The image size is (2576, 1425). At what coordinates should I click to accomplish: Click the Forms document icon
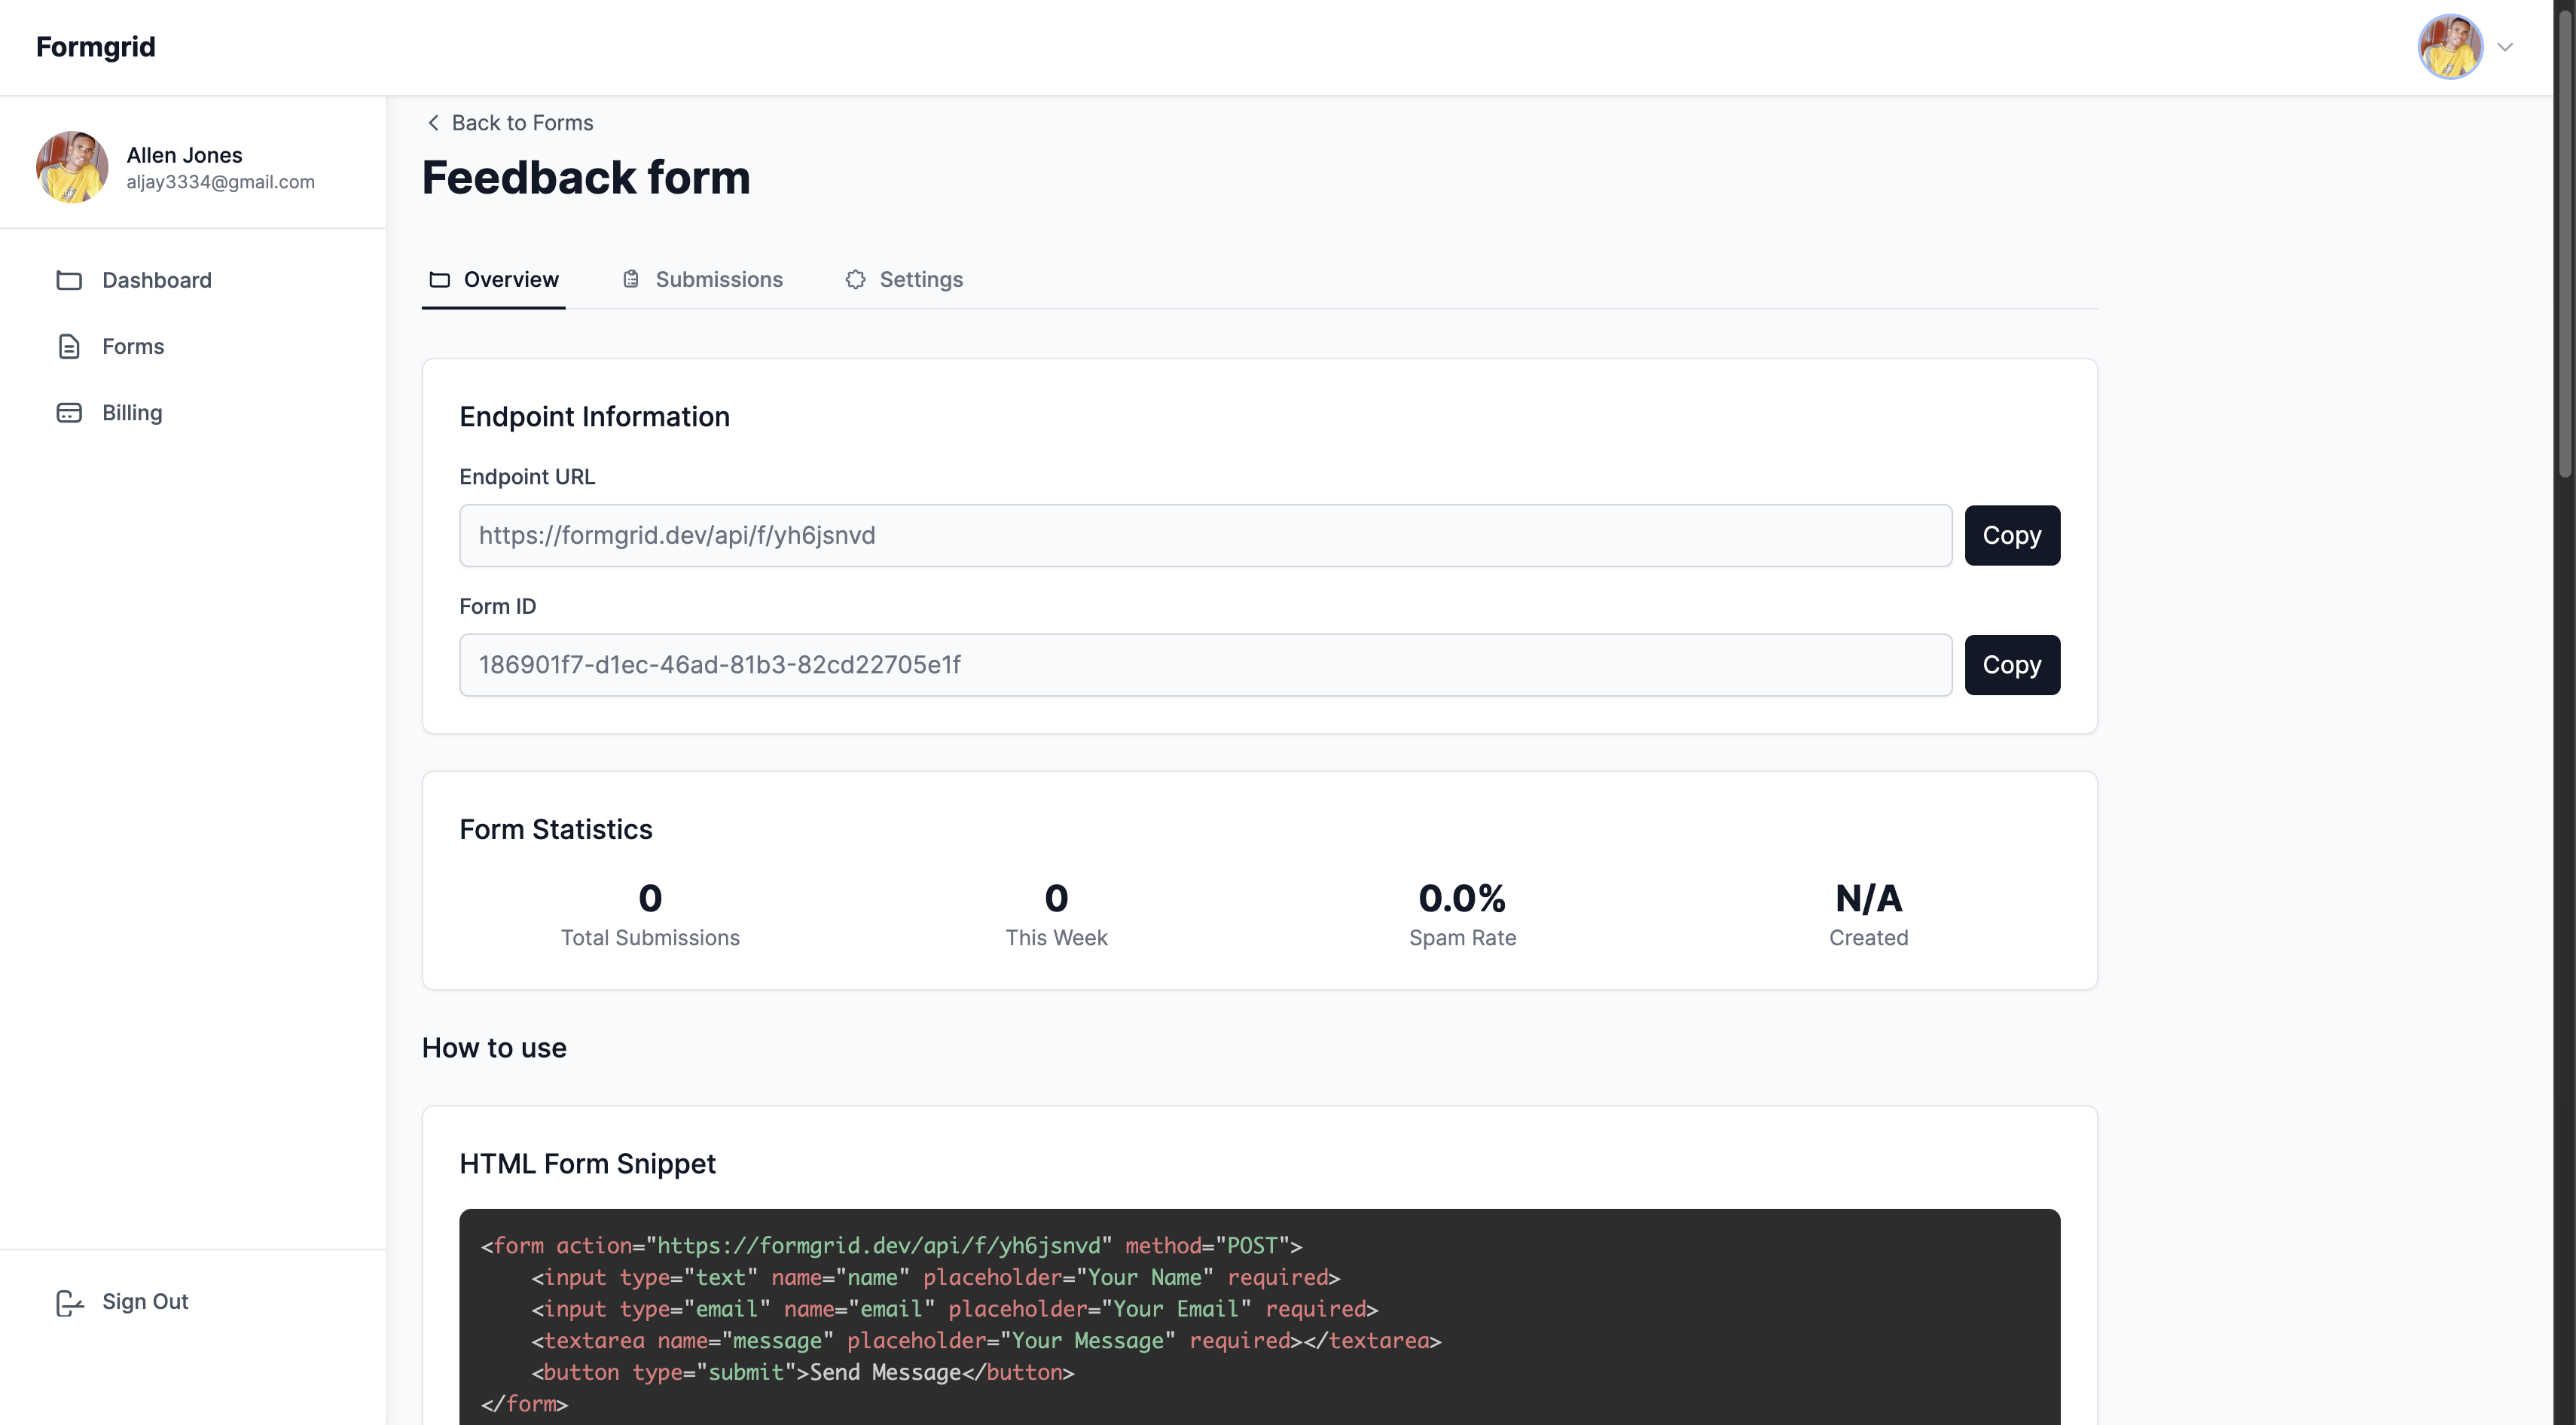tap(68, 346)
